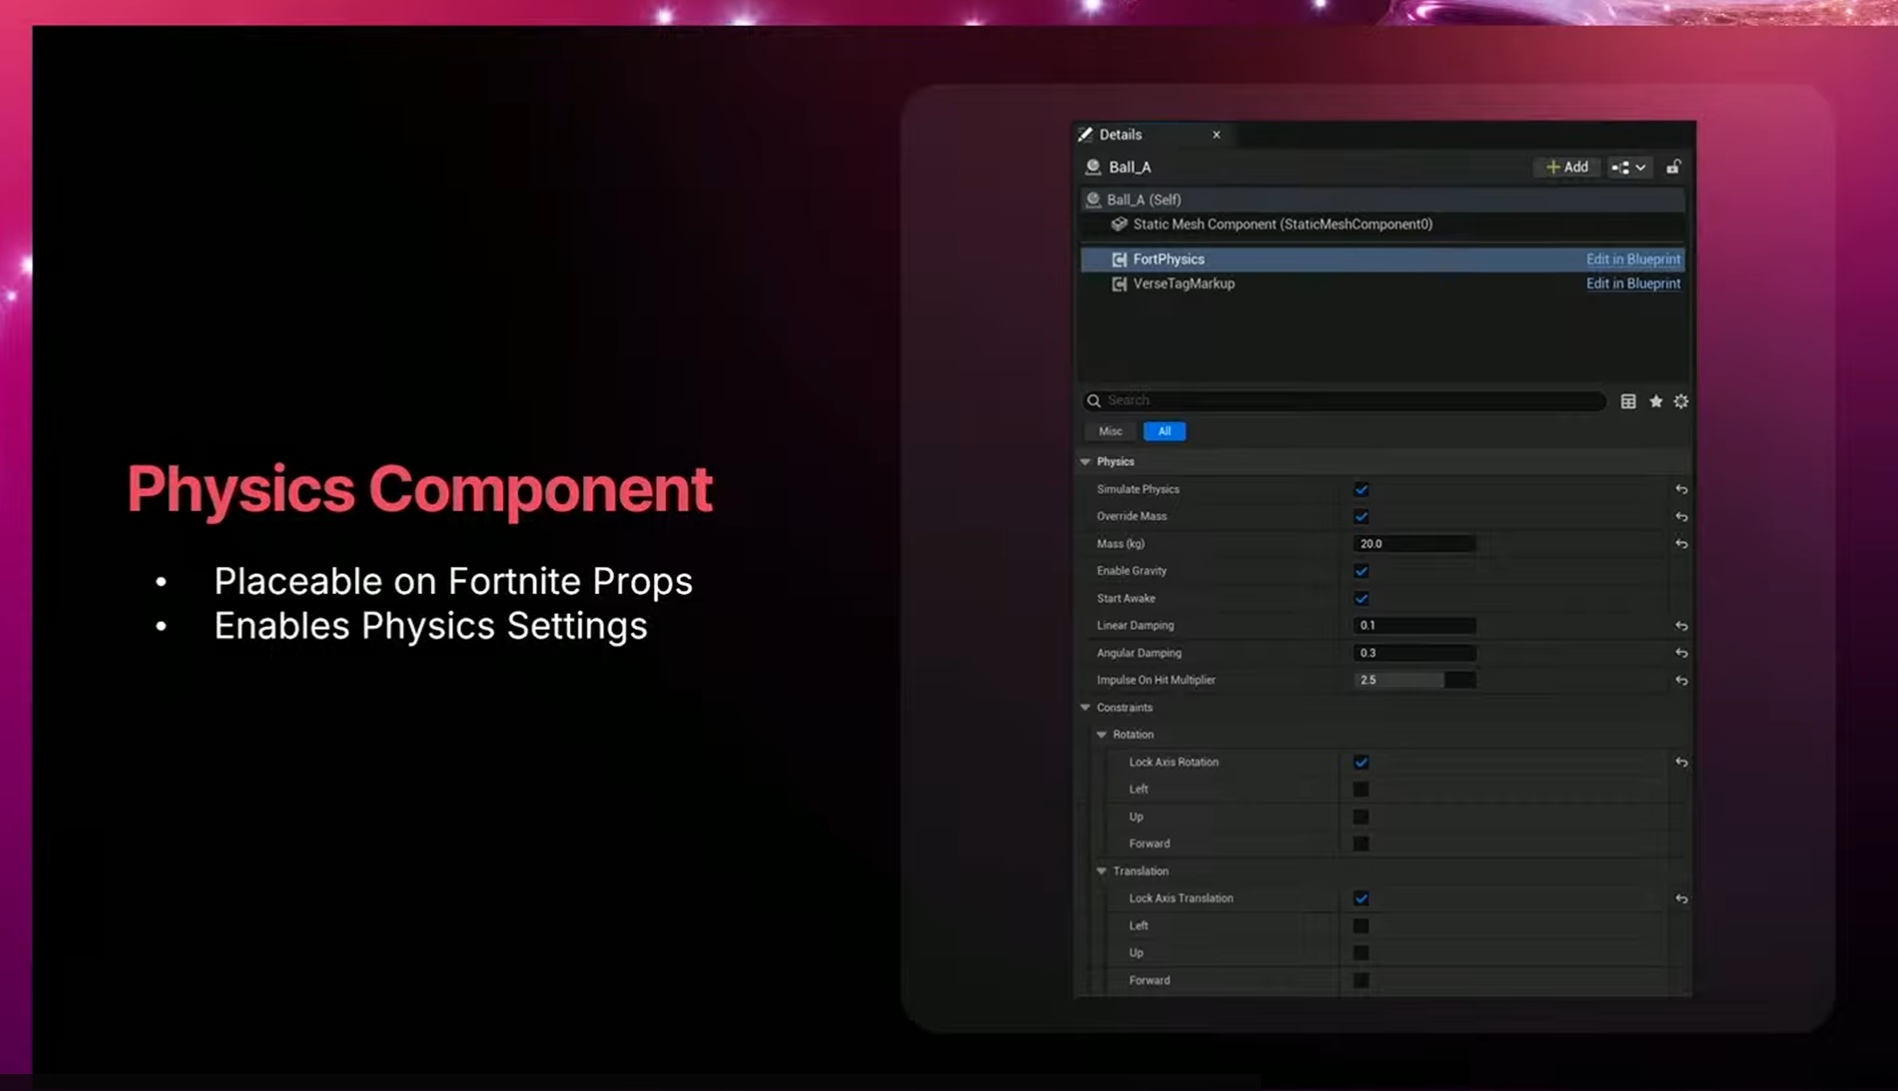Enable the Rotation Left axis checkbox
1898x1091 pixels.
tap(1361, 789)
